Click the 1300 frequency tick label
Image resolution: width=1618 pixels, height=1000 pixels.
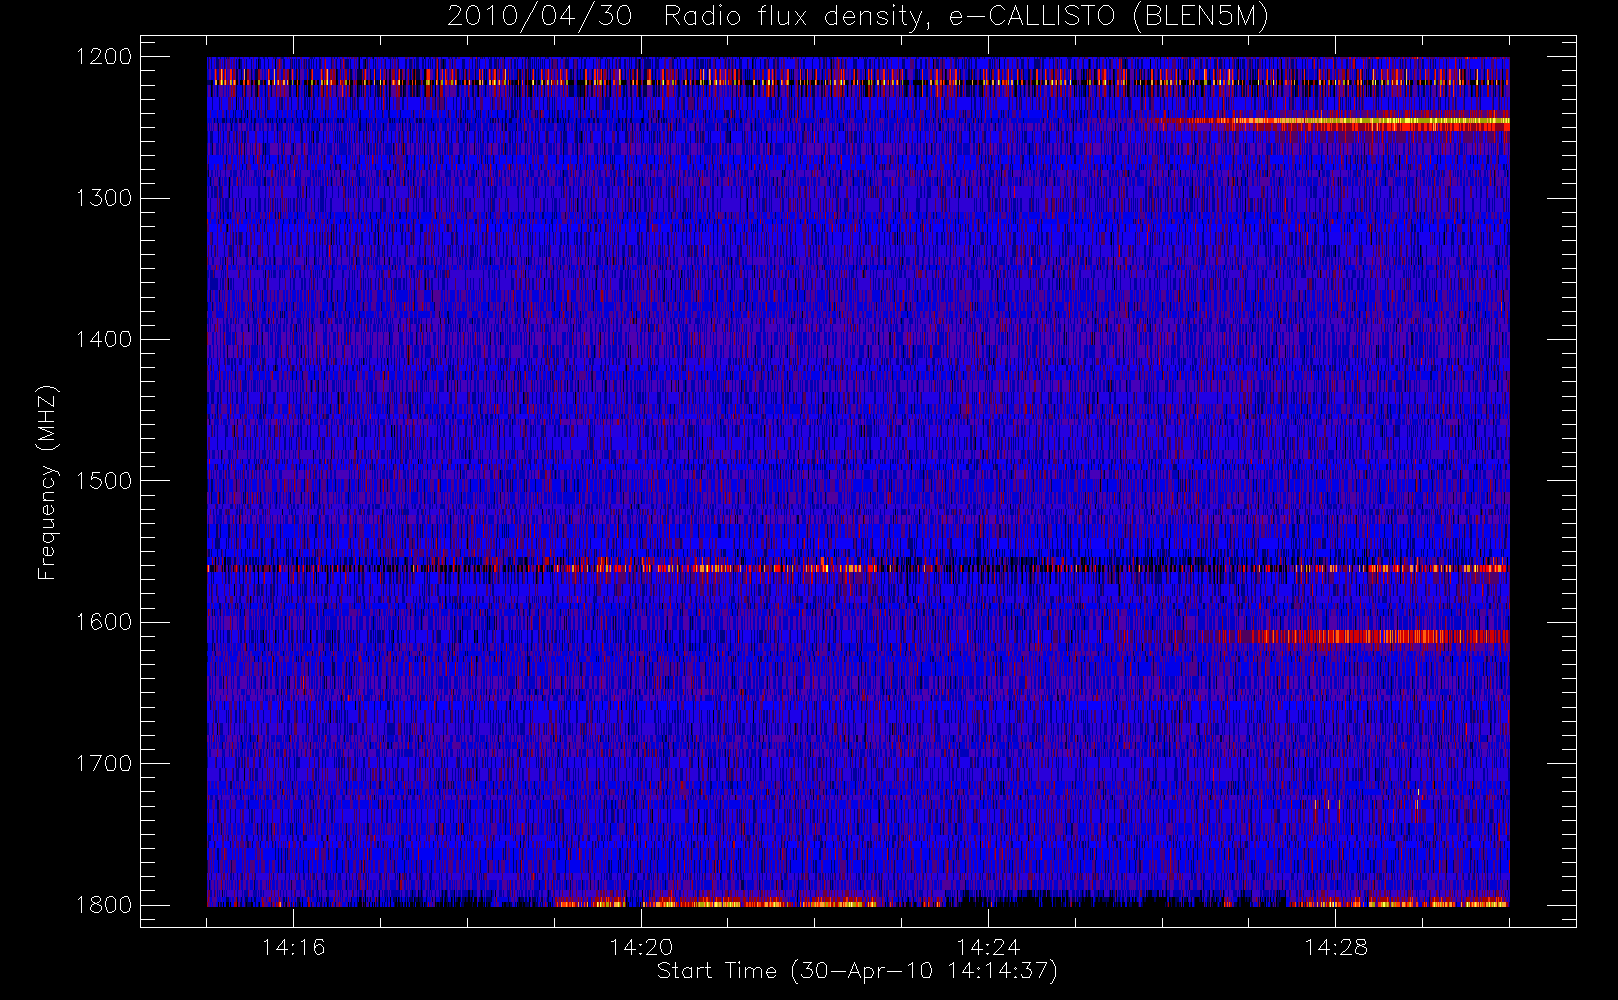click(104, 198)
